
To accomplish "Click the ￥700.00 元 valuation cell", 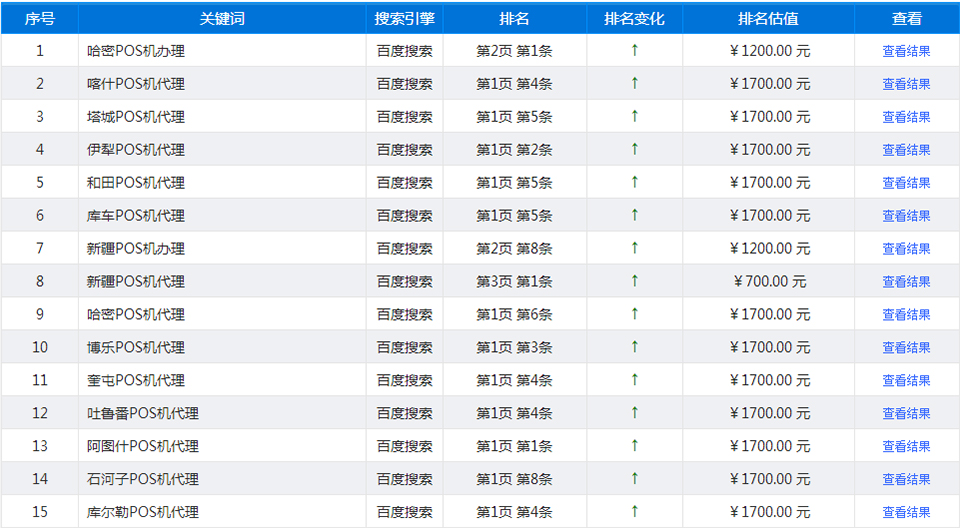I will tap(769, 281).
